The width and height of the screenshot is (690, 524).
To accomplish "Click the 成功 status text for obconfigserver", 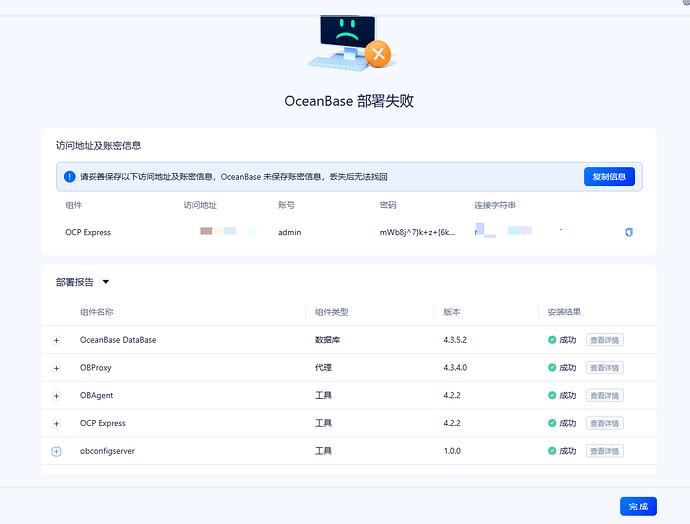I will point(567,451).
